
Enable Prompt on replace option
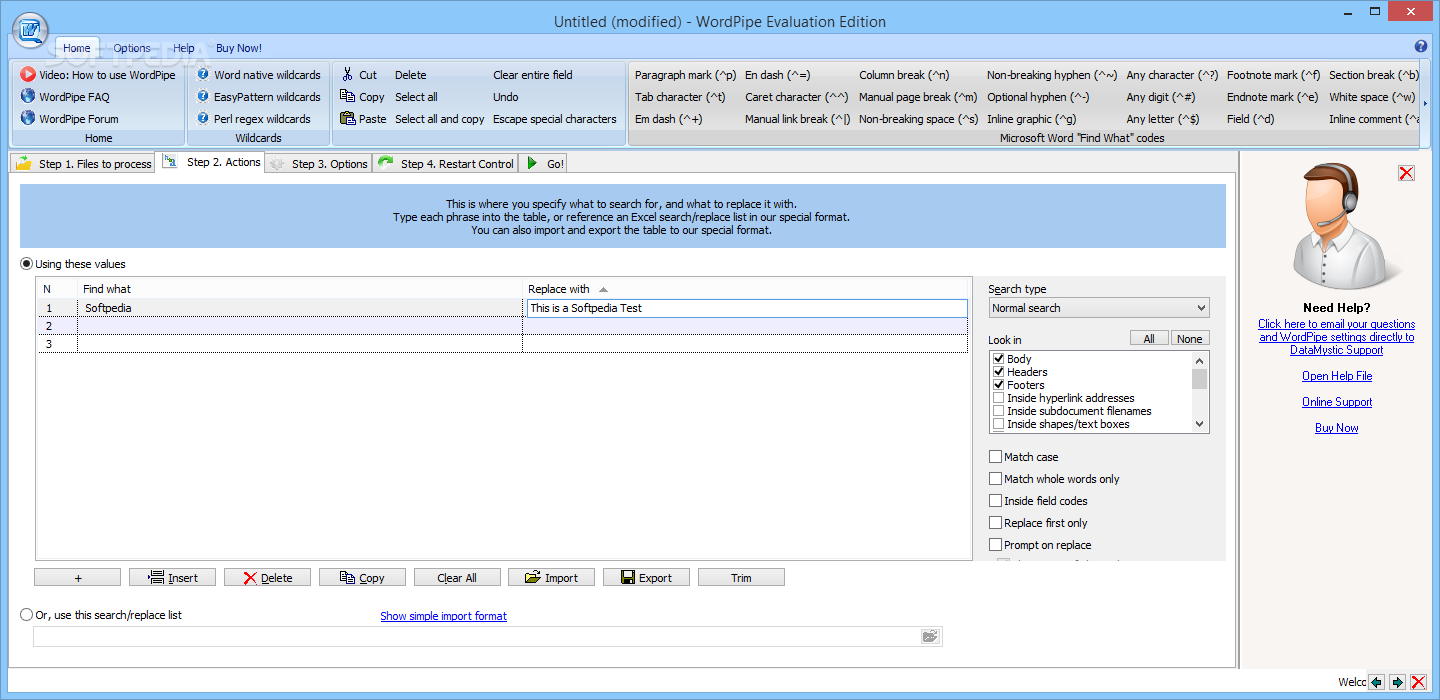tap(995, 545)
